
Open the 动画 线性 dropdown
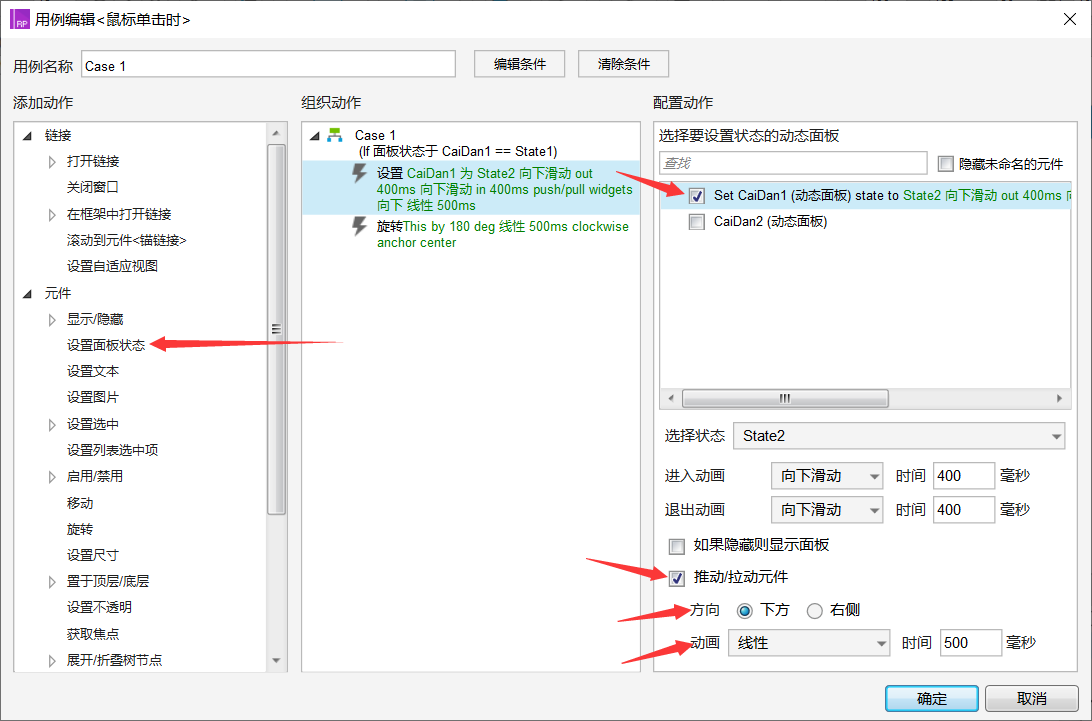(x=809, y=643)
